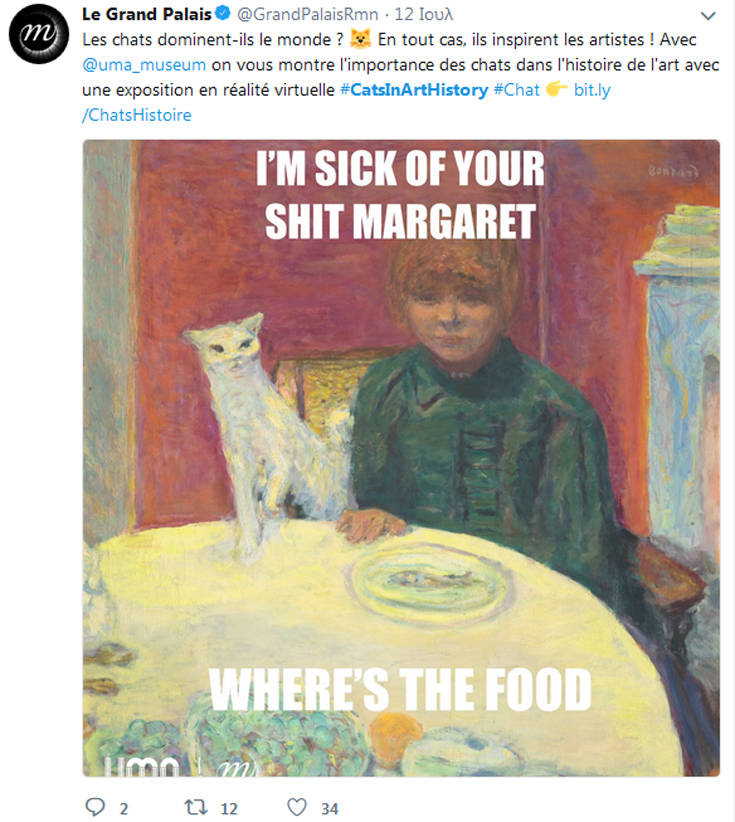Follow the #CatsInArtHistory hashtag
Image resolution: width=735 pixels, height=822 pixels.
[413, 90]
